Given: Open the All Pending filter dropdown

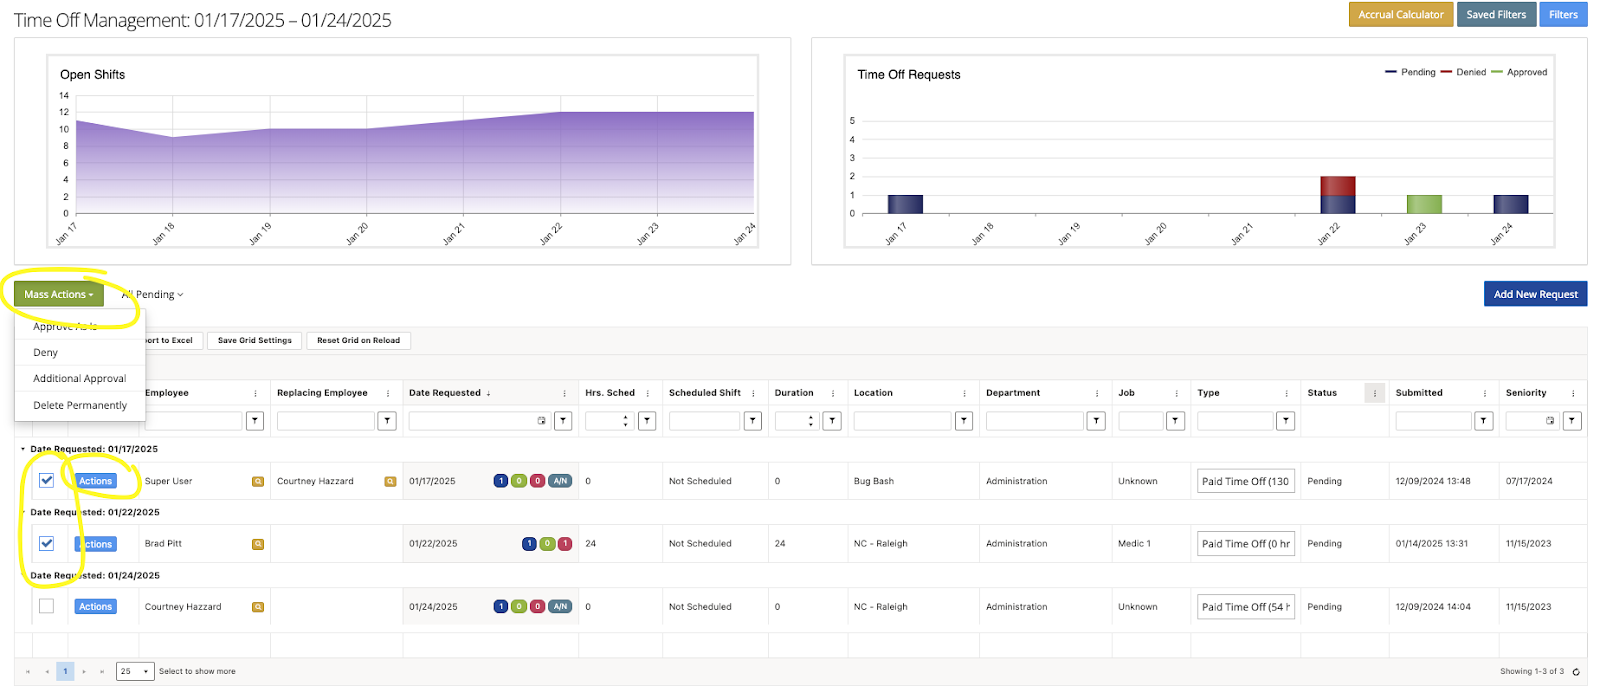Looking at the screenshot, I should pos(154,295).
